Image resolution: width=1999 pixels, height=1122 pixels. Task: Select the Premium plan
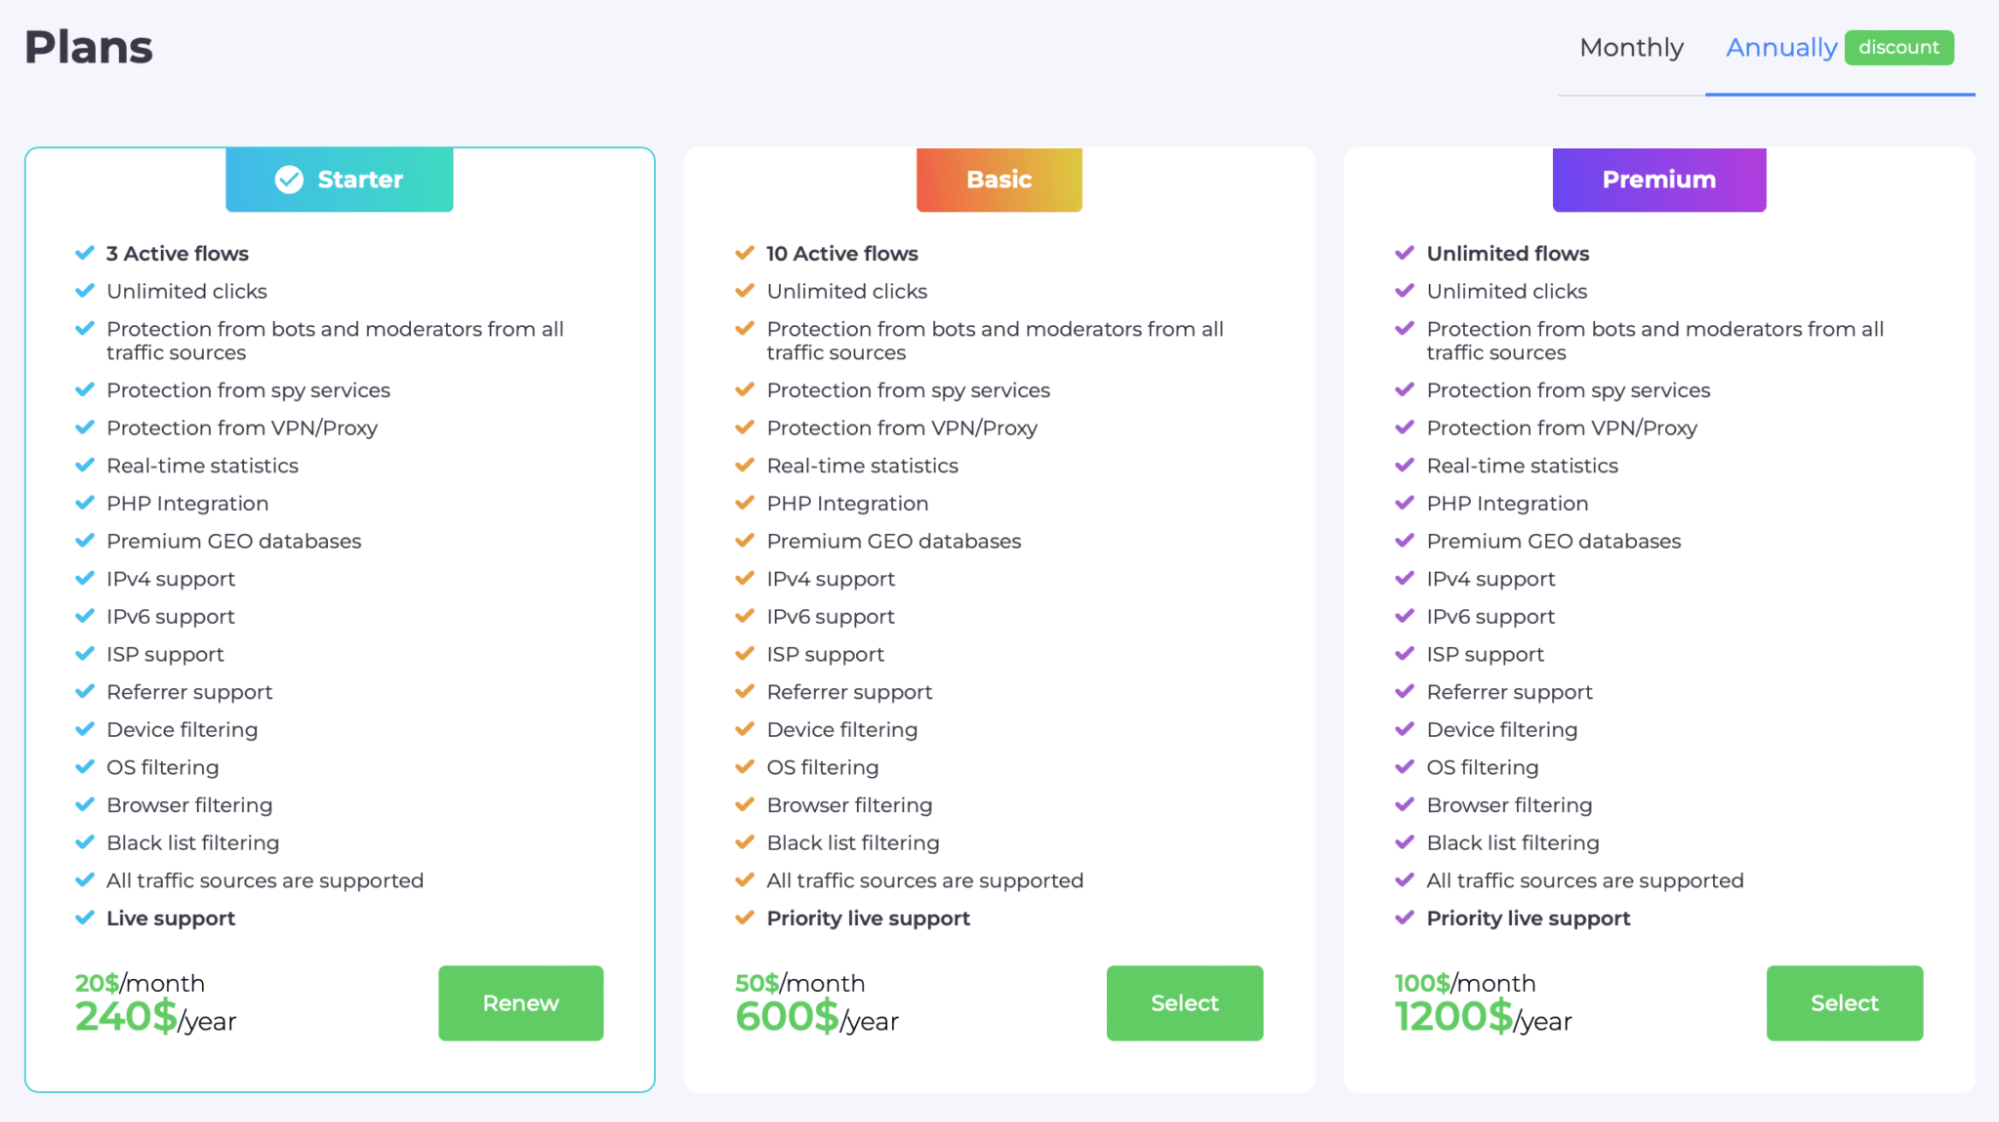point(1844,1003)
